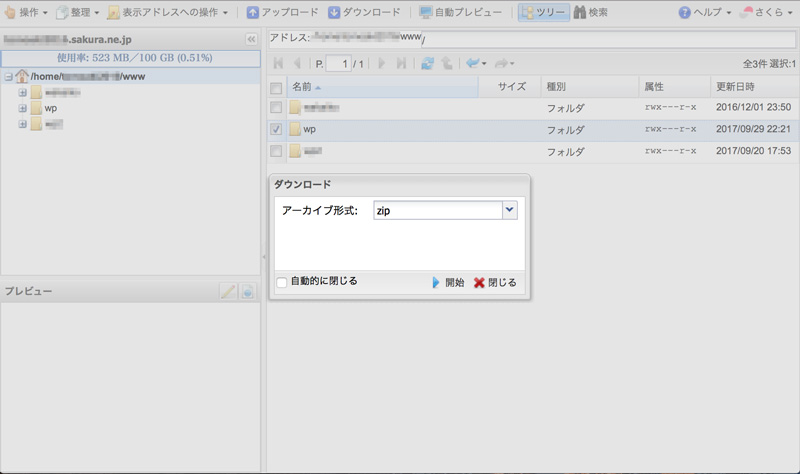Uncheck the wp folder checkbox
The image size is (800, 474).
276,130
